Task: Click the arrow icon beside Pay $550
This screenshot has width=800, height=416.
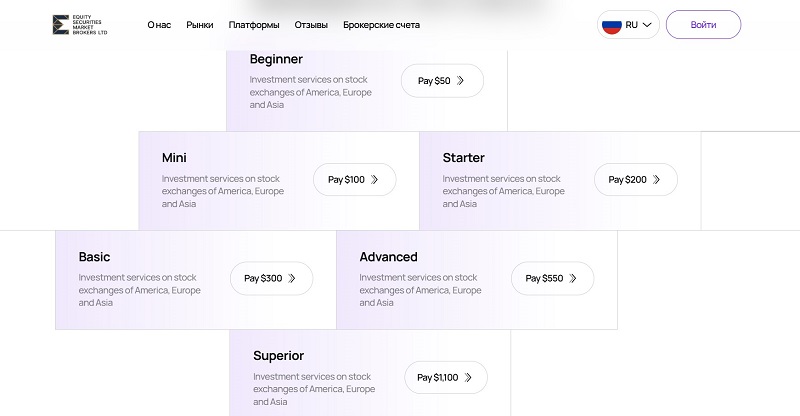Action: click(x=573, y=279)
